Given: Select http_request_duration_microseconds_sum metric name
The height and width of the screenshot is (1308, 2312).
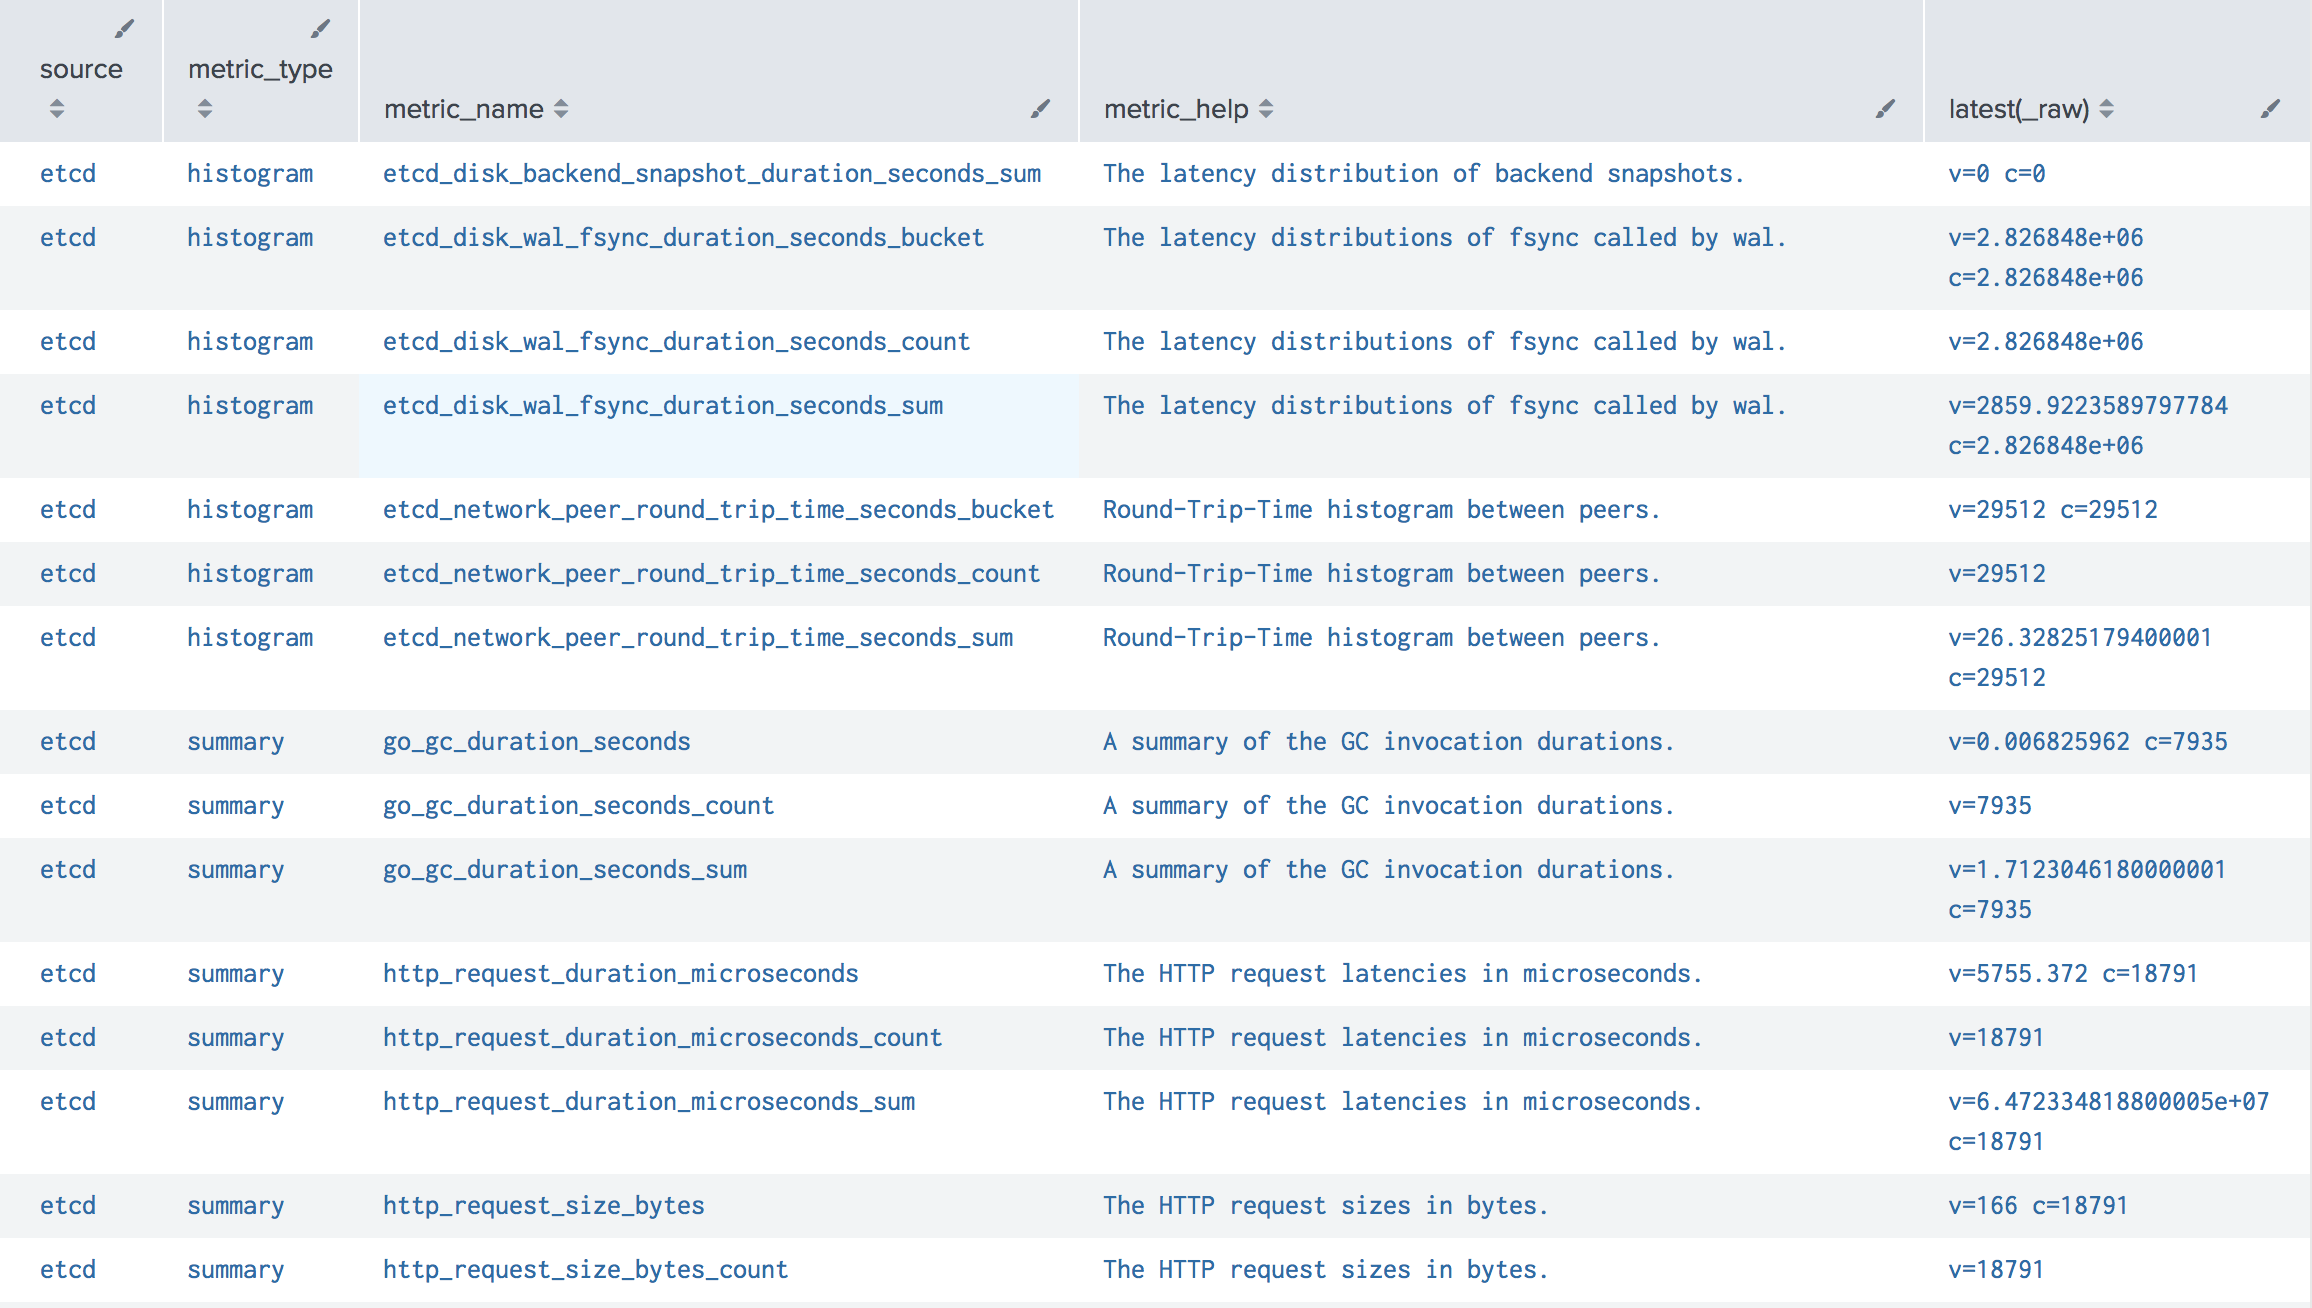Looking at the screenshot, I should 649,1102.
